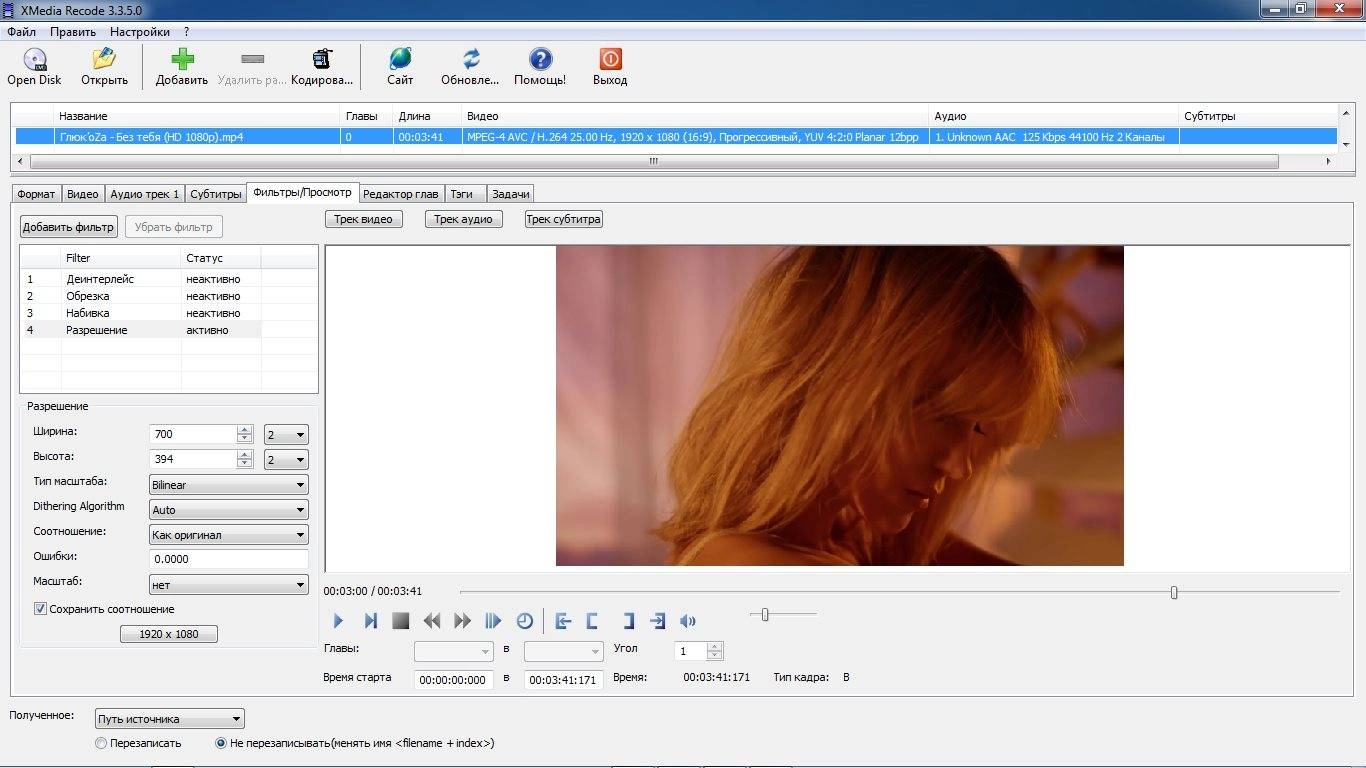Open the Сайт globe icon
This screenshot has width=1366, height=768.
400,60
